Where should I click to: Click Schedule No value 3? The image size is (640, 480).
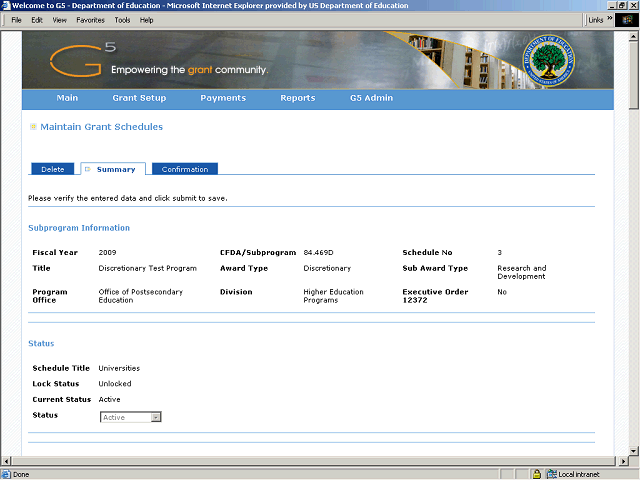(x=499, y=252)
